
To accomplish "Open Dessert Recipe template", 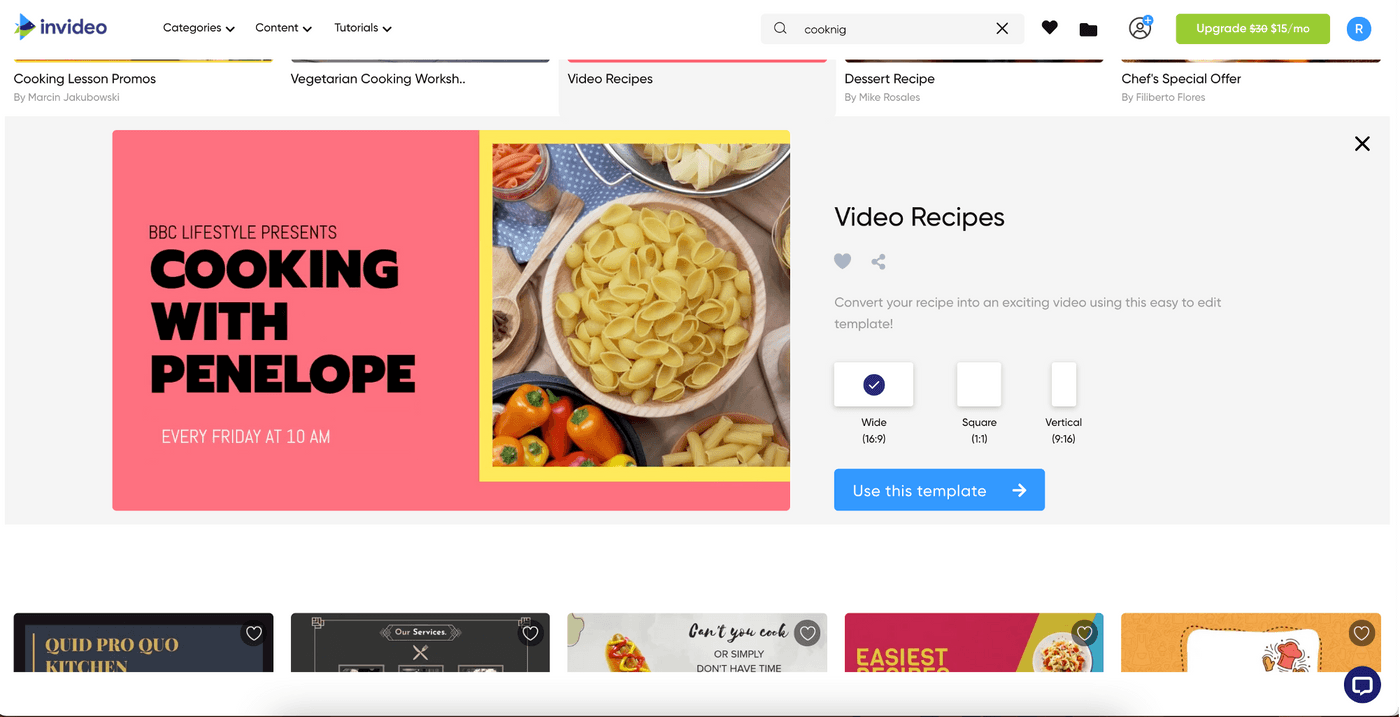I will pos(889,79).
